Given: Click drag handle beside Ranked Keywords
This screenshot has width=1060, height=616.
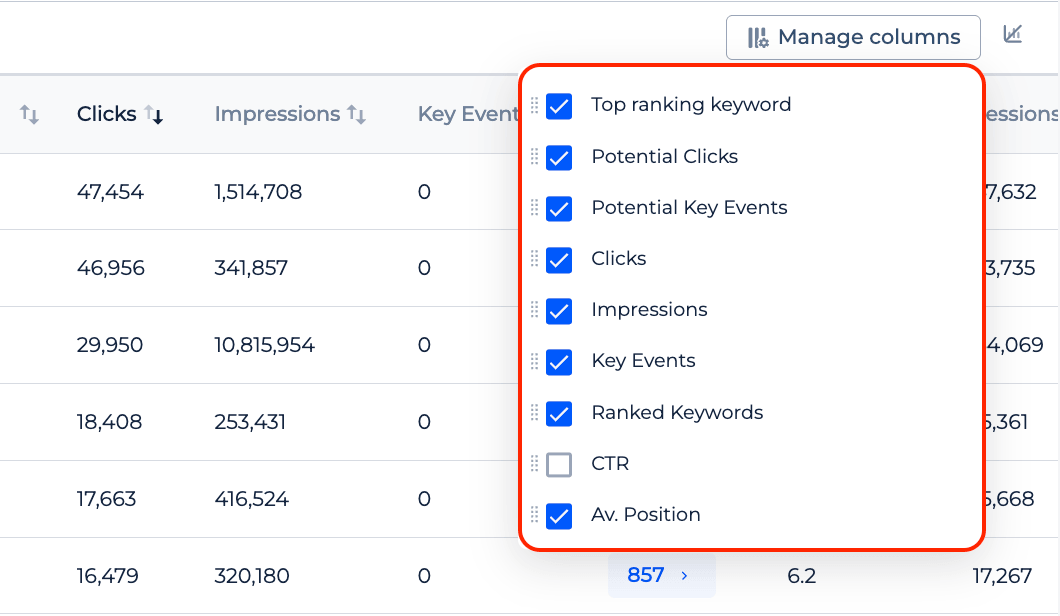Looking at the screenshot, I should [534, 412].
